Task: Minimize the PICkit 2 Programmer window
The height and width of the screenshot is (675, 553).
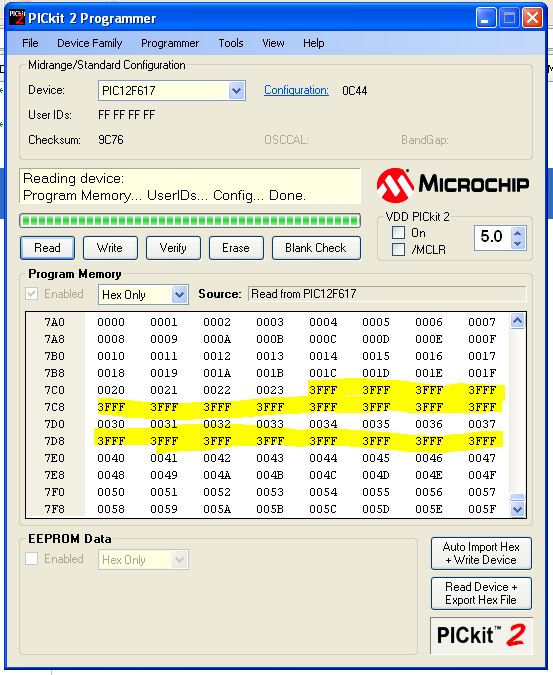Action: pyautogui.click(x=486, y=18)
